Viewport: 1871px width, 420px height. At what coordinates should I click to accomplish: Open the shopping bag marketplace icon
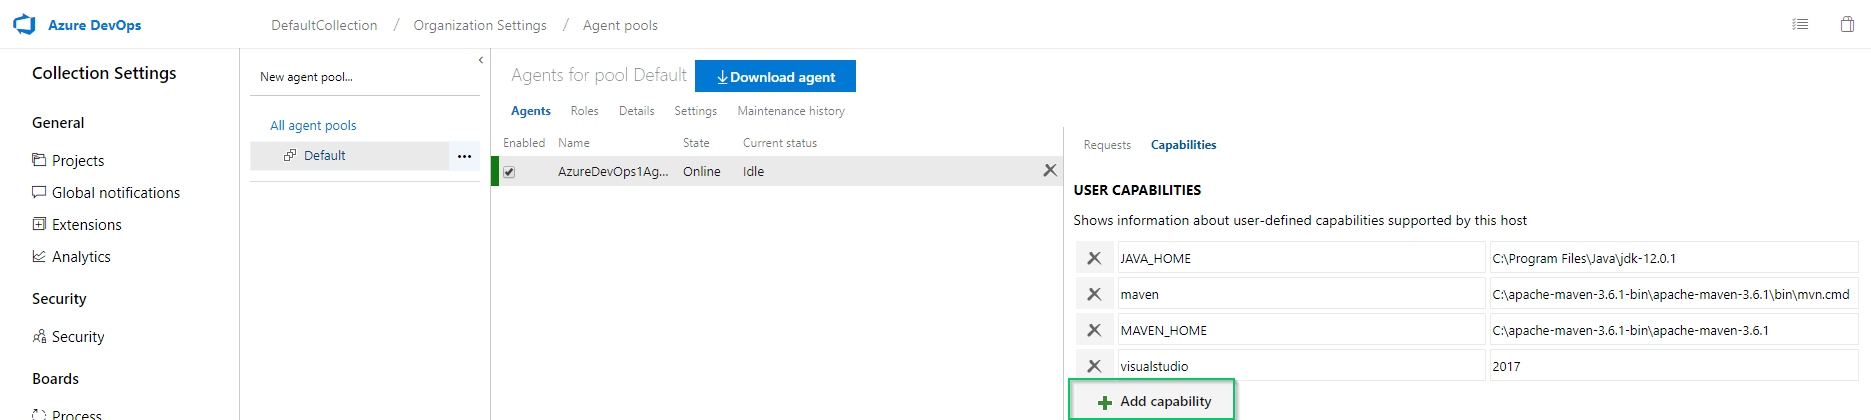pyautogui.click(x=1847, y=25)
